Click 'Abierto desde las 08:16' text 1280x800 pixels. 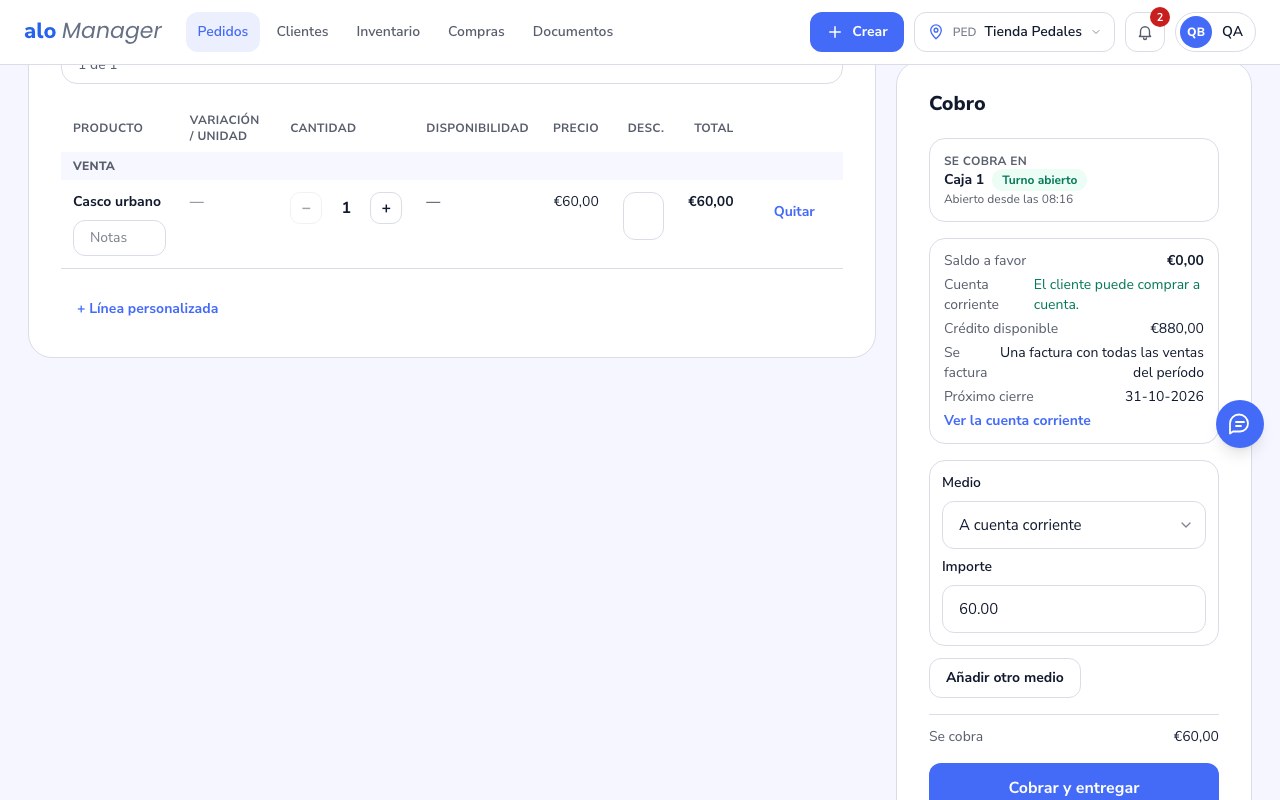(x=1008, y=200)
